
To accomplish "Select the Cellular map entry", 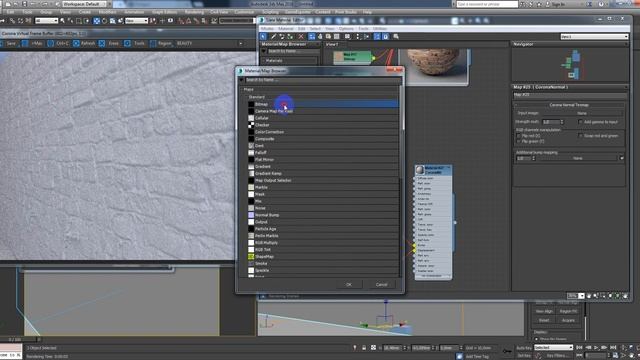I will [322, 118].
